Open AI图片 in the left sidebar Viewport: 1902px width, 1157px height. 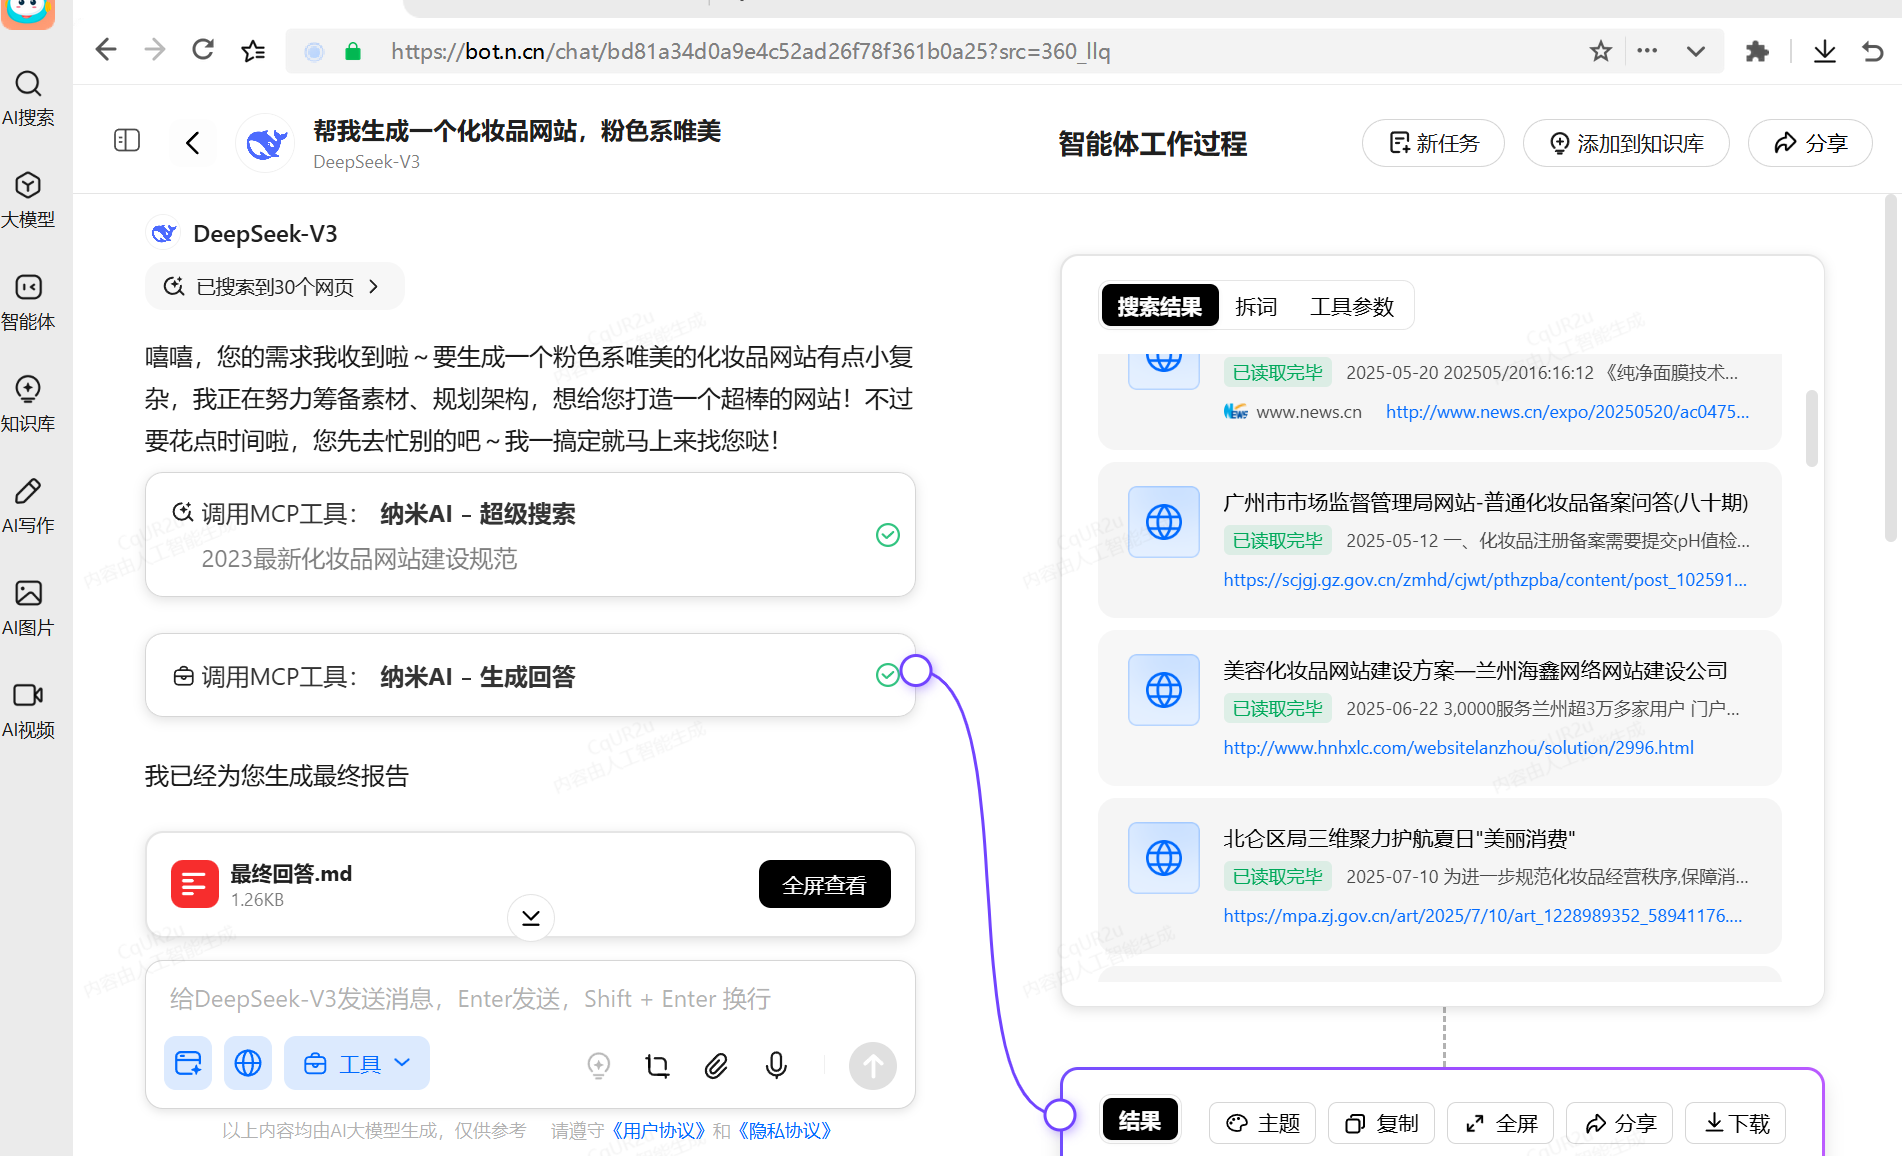28,608
